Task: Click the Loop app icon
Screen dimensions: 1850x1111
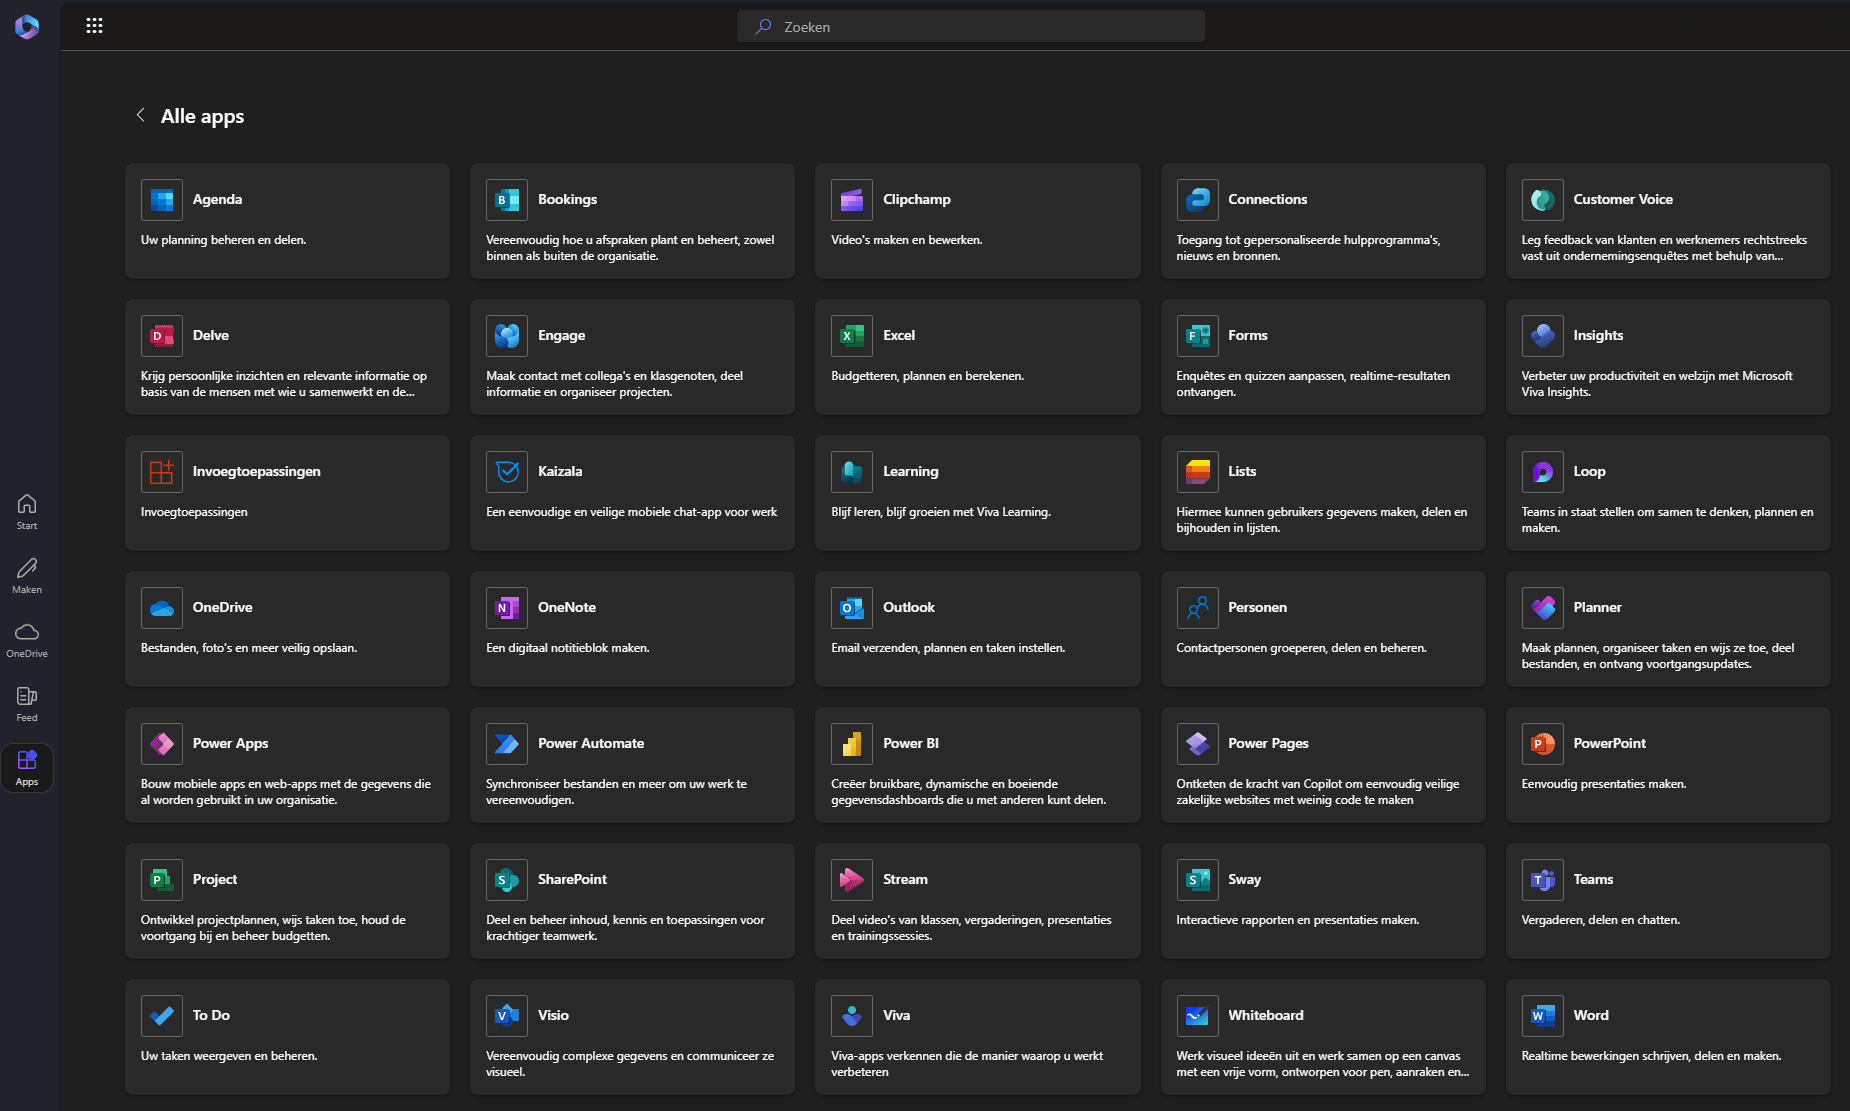Action: click(1542, 472)
